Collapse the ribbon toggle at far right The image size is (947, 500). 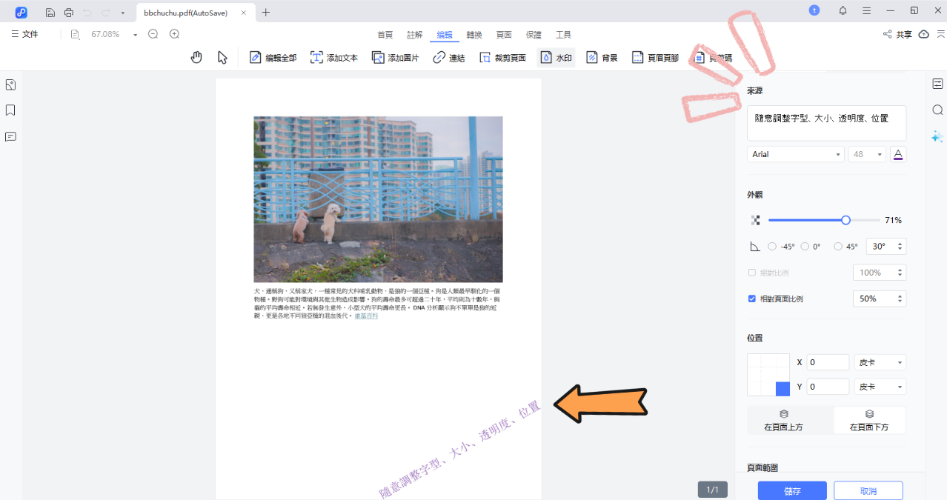point(940,34)
